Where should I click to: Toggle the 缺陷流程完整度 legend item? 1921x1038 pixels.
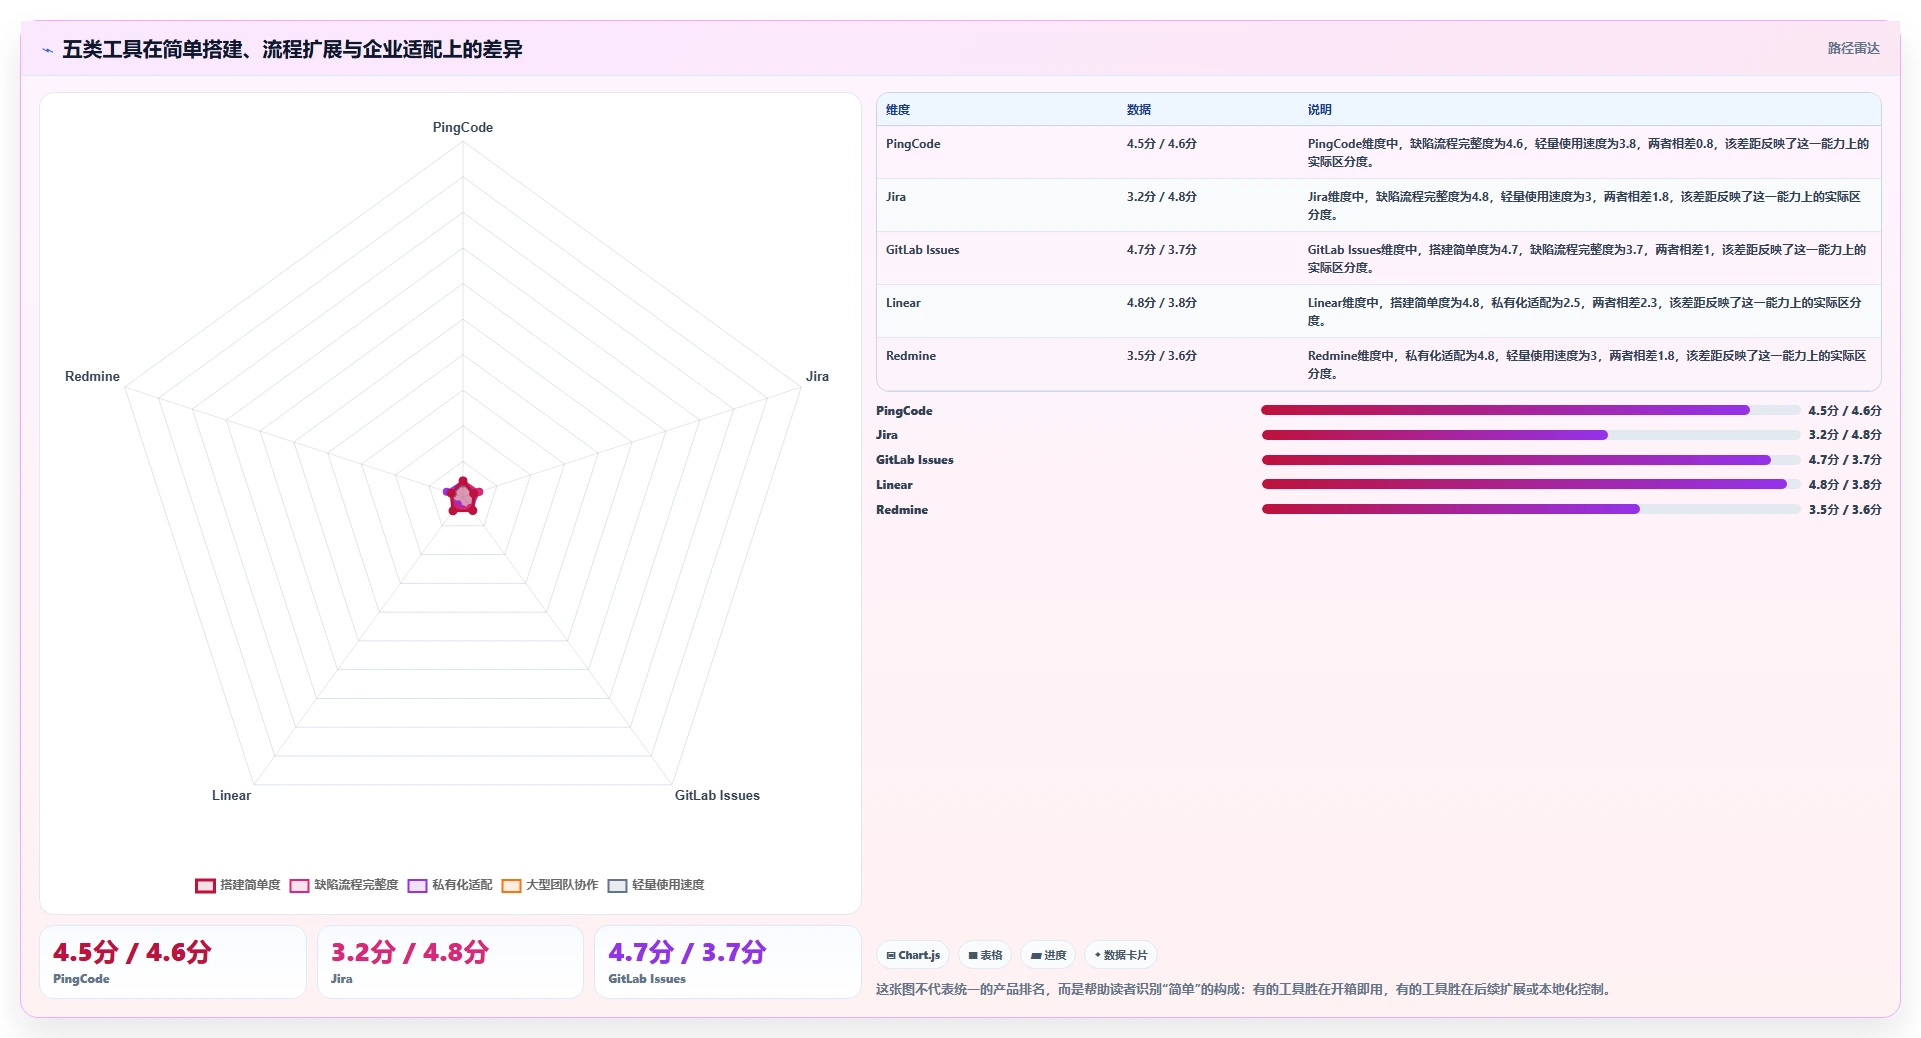[x=344, y=885]
